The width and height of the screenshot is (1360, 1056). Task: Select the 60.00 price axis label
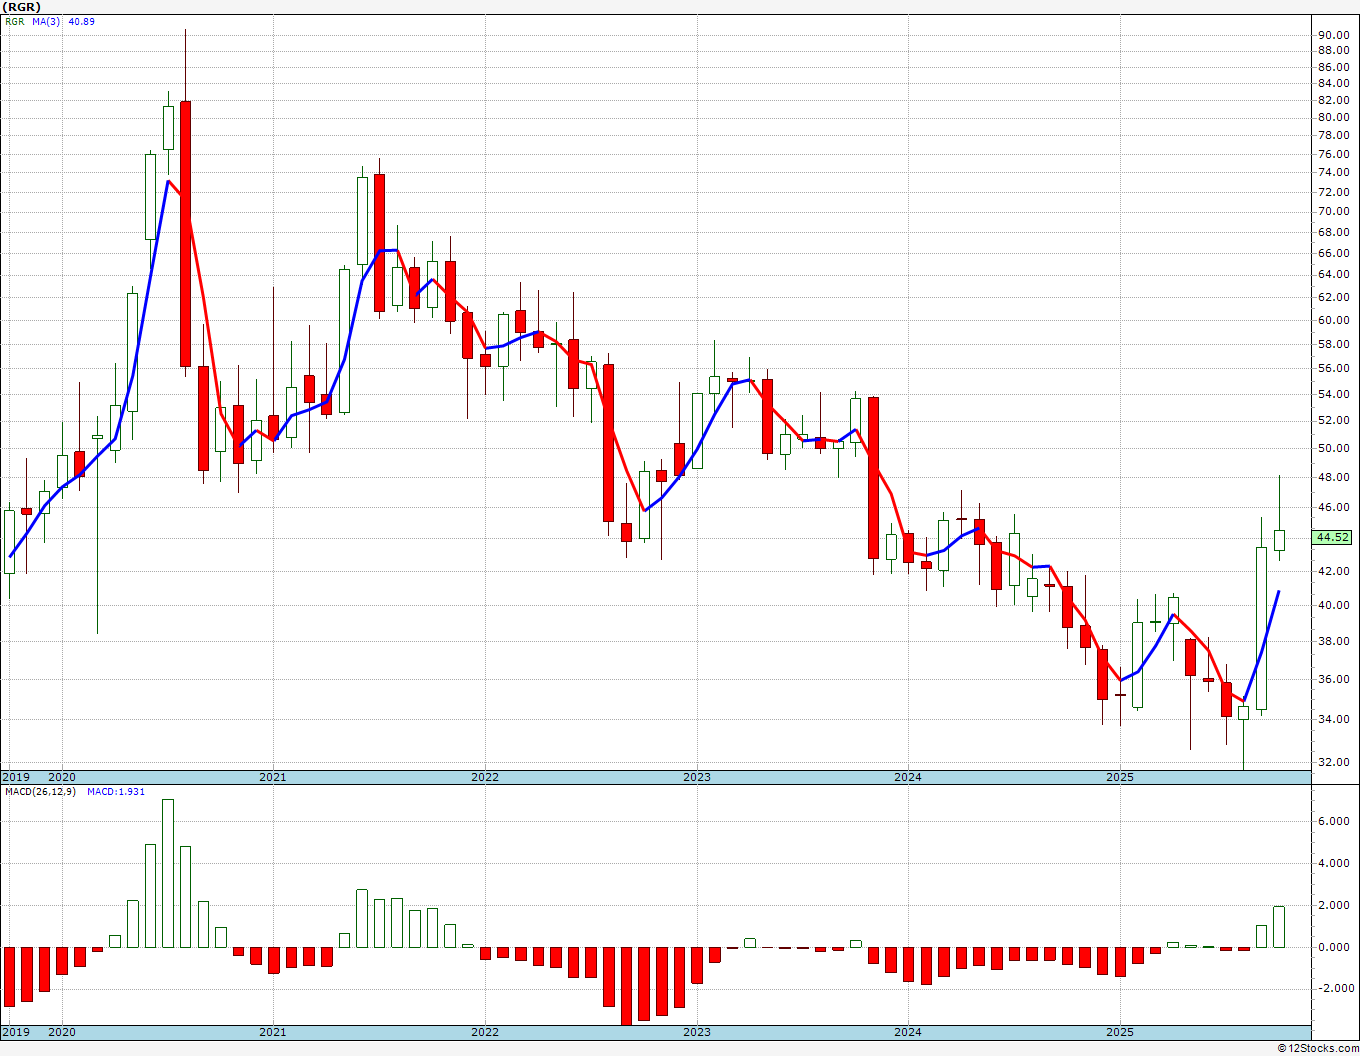[1334, 320]
